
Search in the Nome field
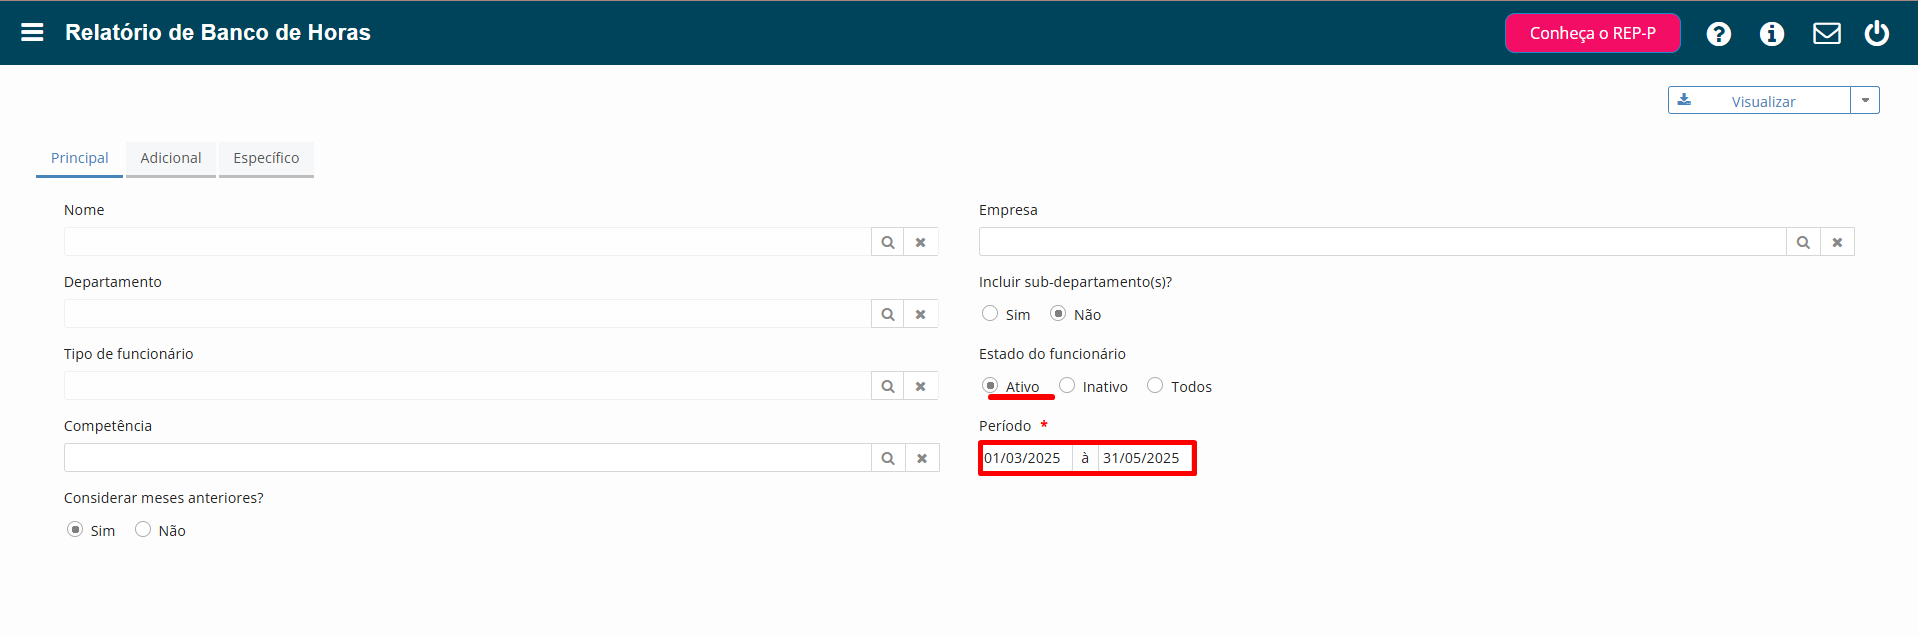coord(888,242)
